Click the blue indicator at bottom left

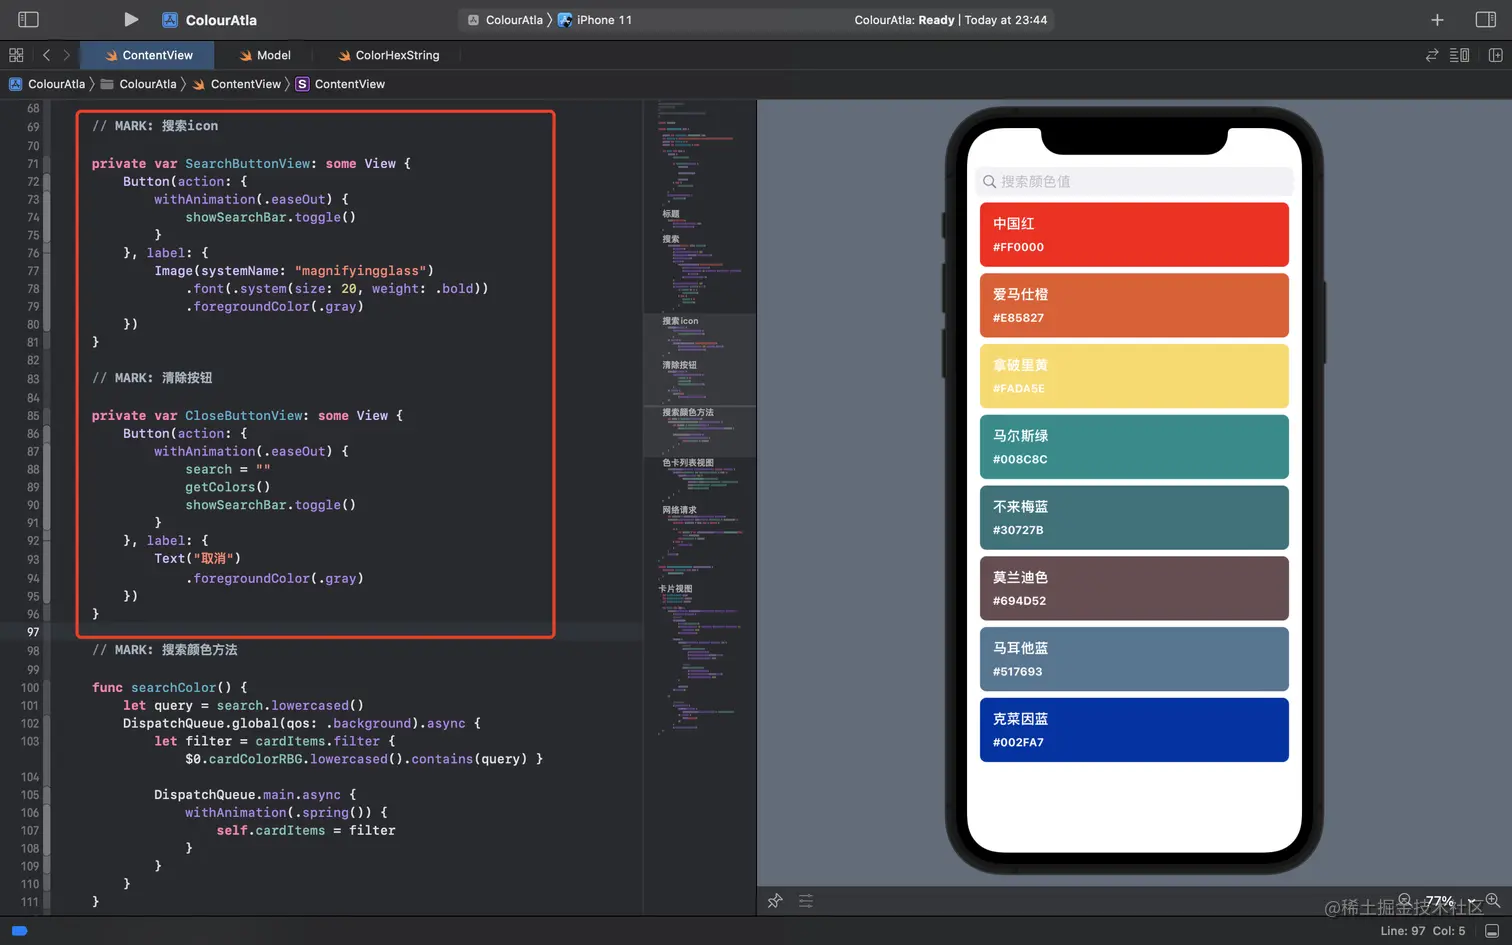(x=19, y=931)
